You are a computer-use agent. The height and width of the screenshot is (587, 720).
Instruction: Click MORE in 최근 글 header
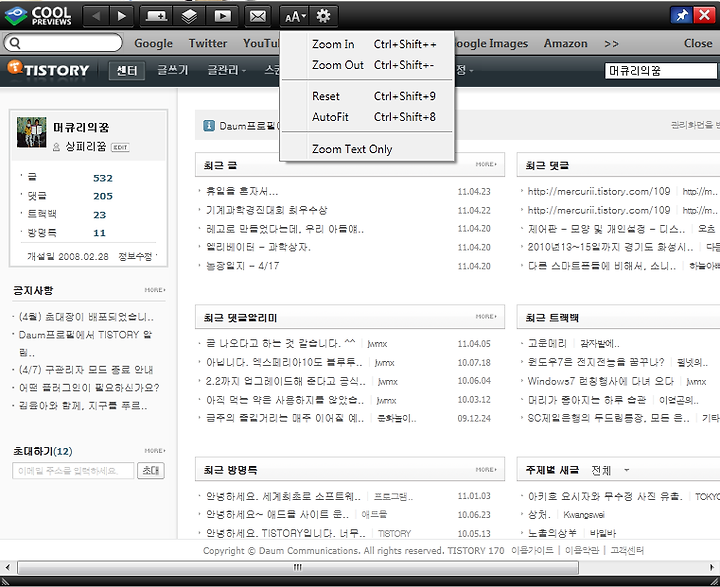(x=486, y=164)
